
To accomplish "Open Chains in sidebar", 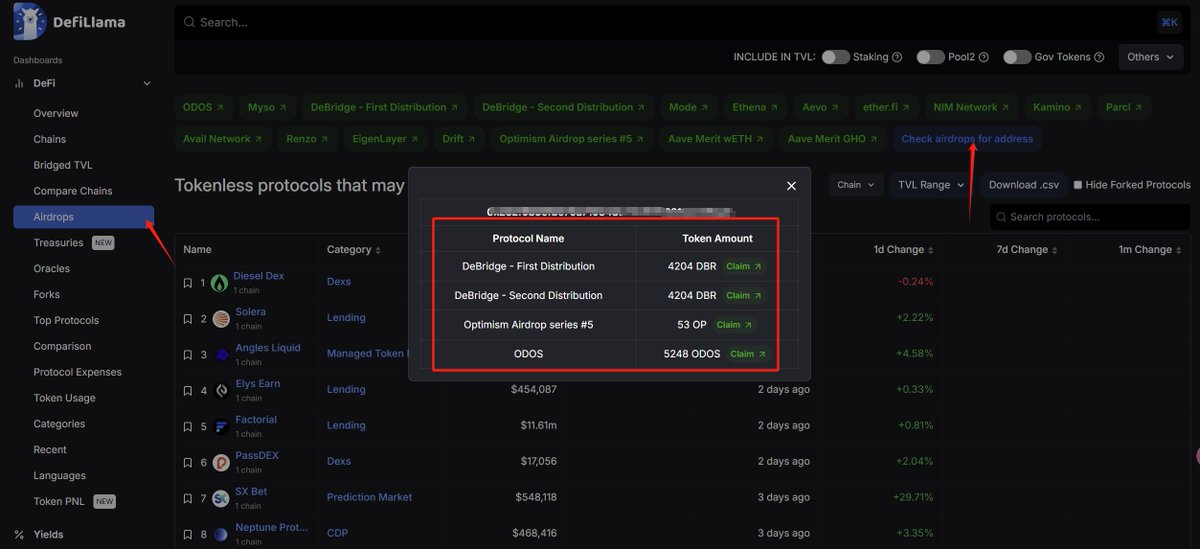I will 50,139.
